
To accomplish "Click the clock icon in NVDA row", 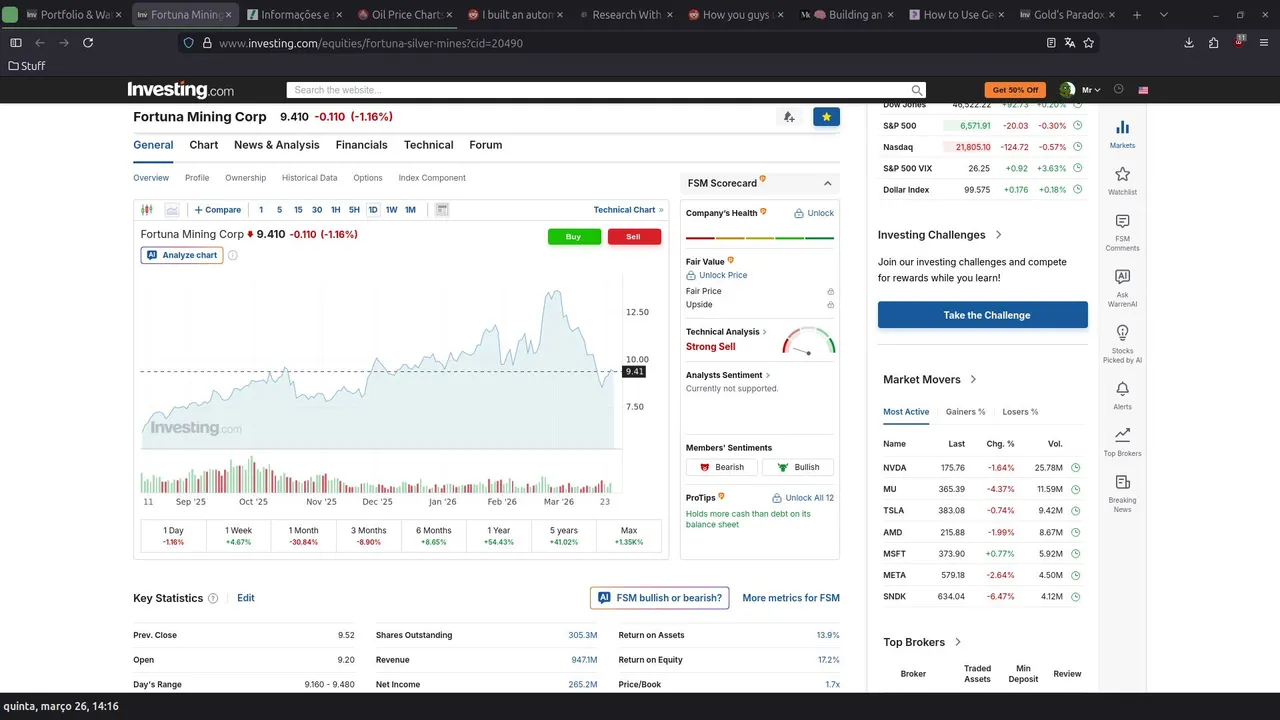I will [1076, 467].
